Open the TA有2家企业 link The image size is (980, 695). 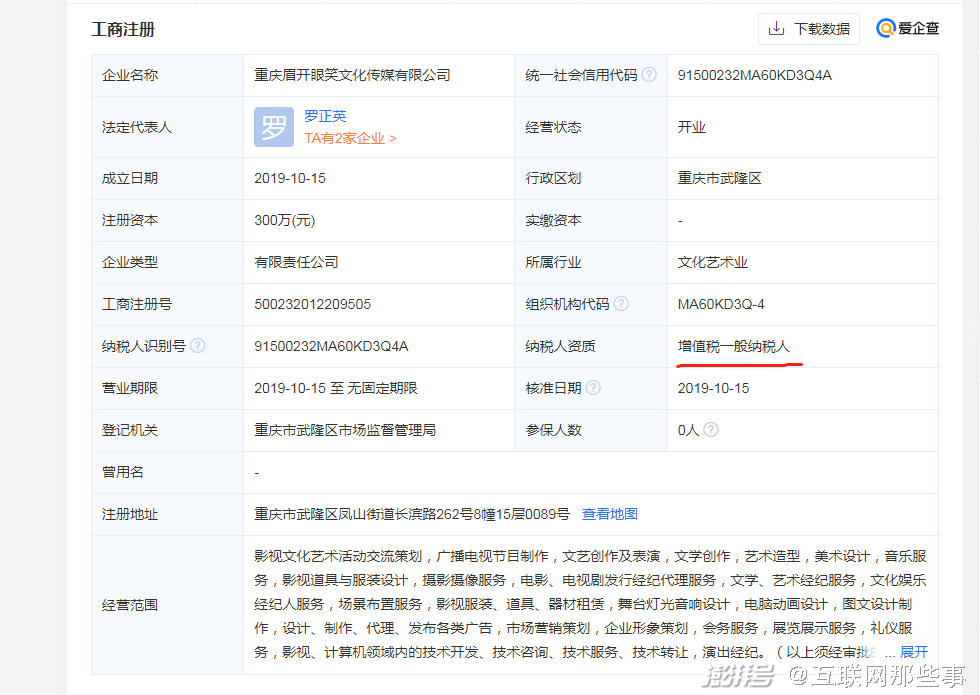pos(350,139)
